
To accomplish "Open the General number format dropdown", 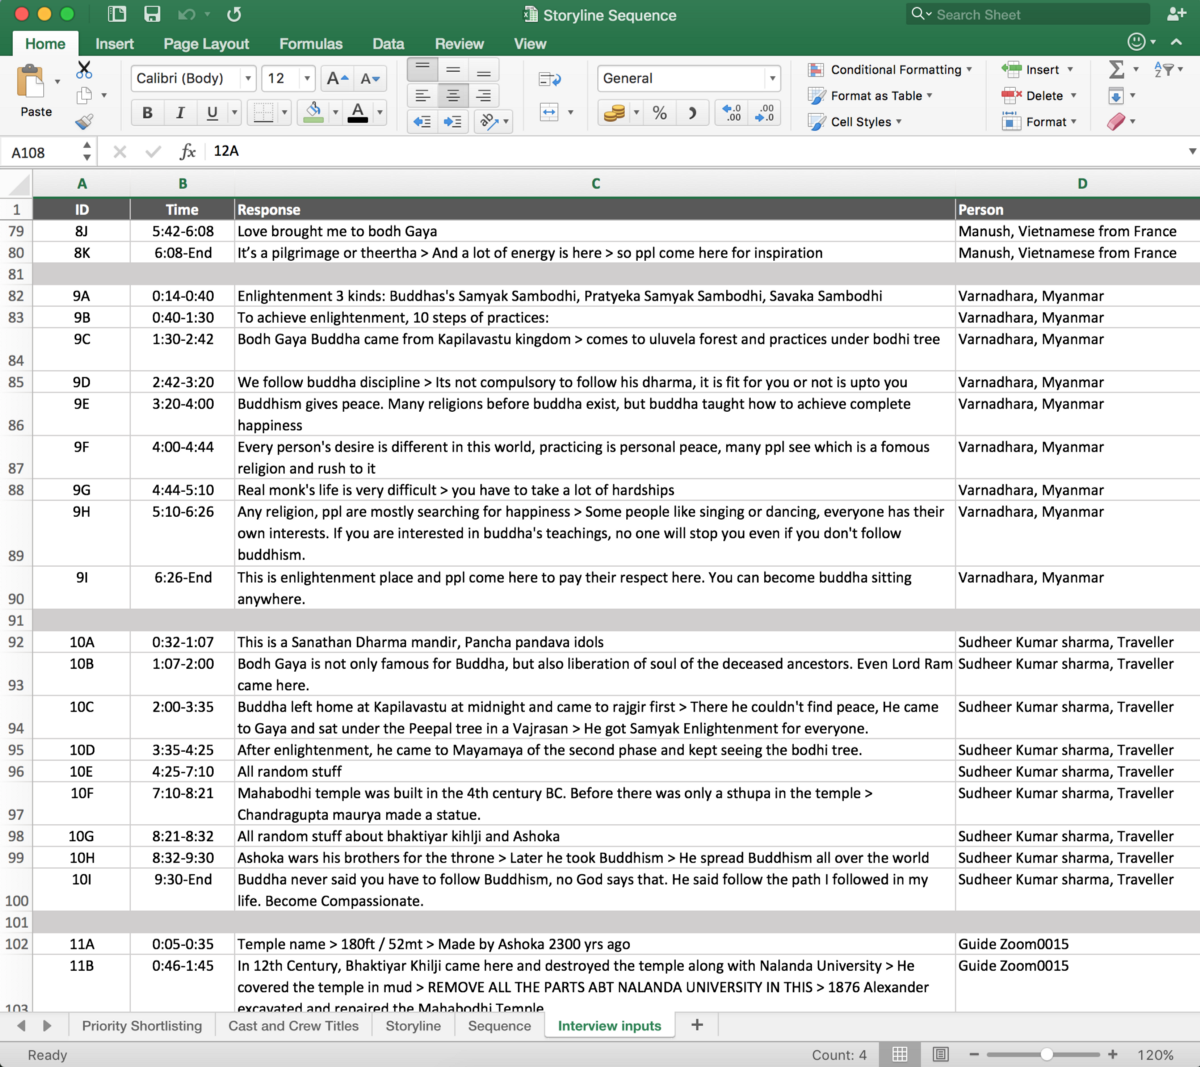I will pos(688,78).
